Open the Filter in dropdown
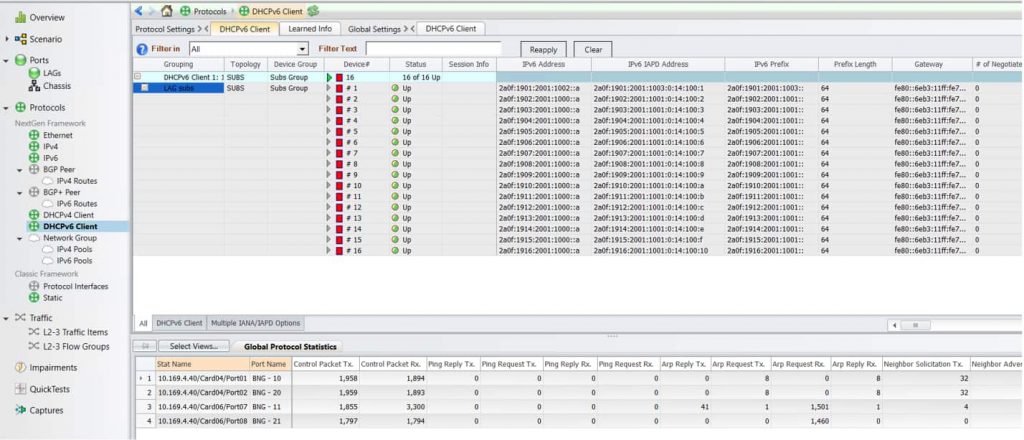Image resolution: width=1024 pixels, height=440 pixels. coord(302,50)
